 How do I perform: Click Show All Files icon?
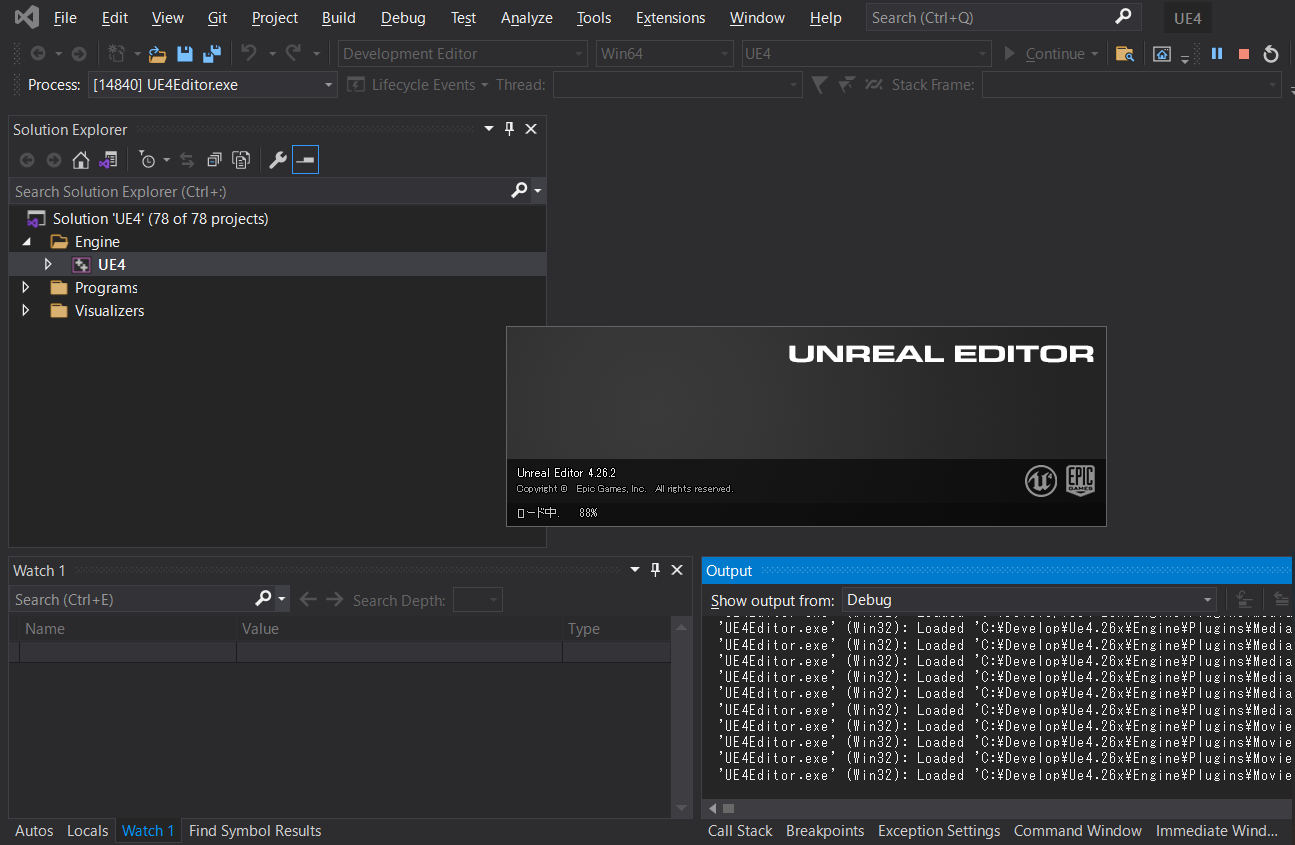[241, 160]
